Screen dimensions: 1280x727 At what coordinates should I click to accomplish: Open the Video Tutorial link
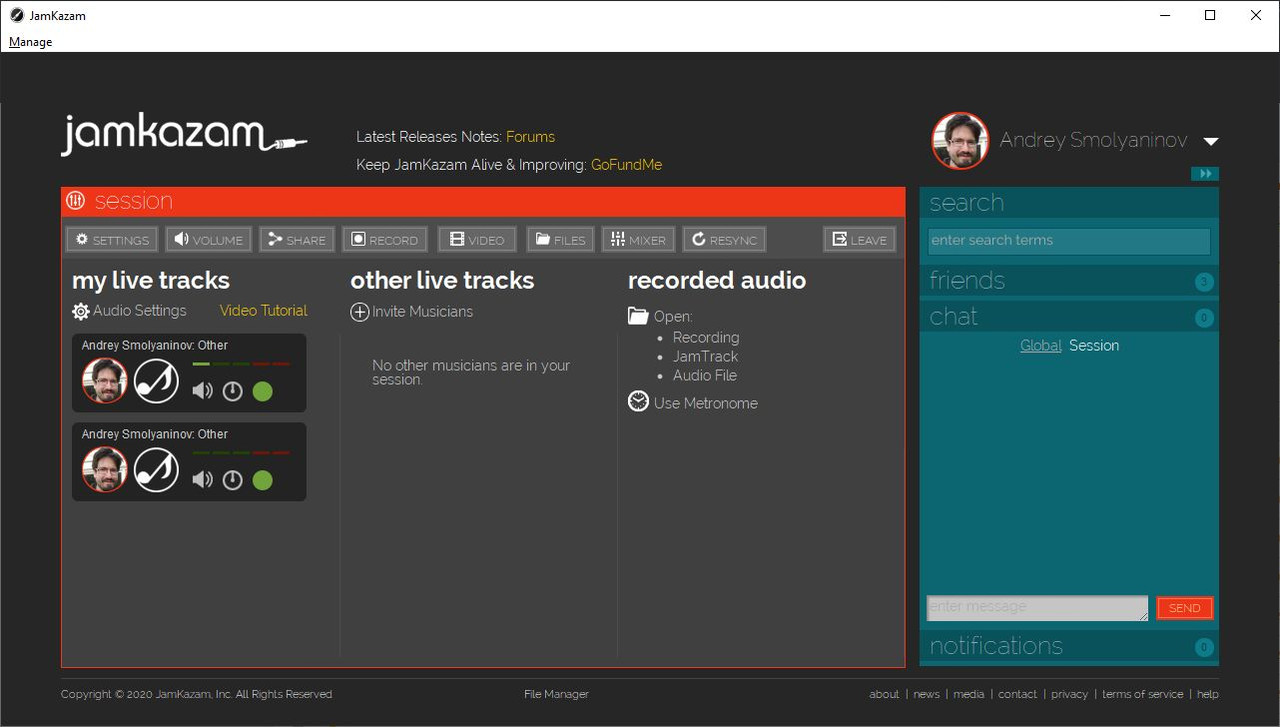[264, 311]
